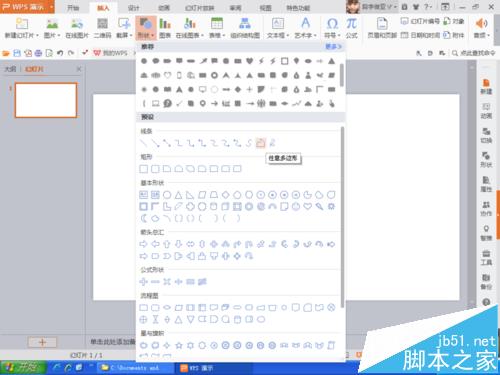This screenshot has width=500, height=375.
Task: Click the More (更多) link in recommended shapes
Action: [x=333, y=47]
